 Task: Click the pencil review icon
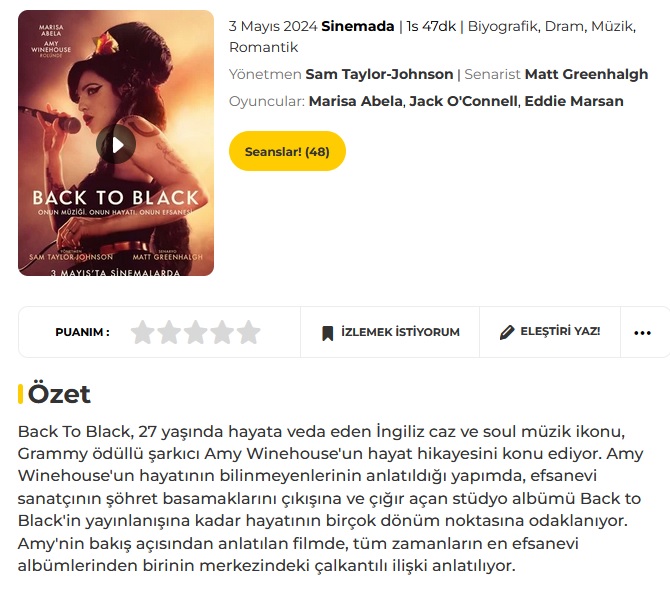point(507,332)
